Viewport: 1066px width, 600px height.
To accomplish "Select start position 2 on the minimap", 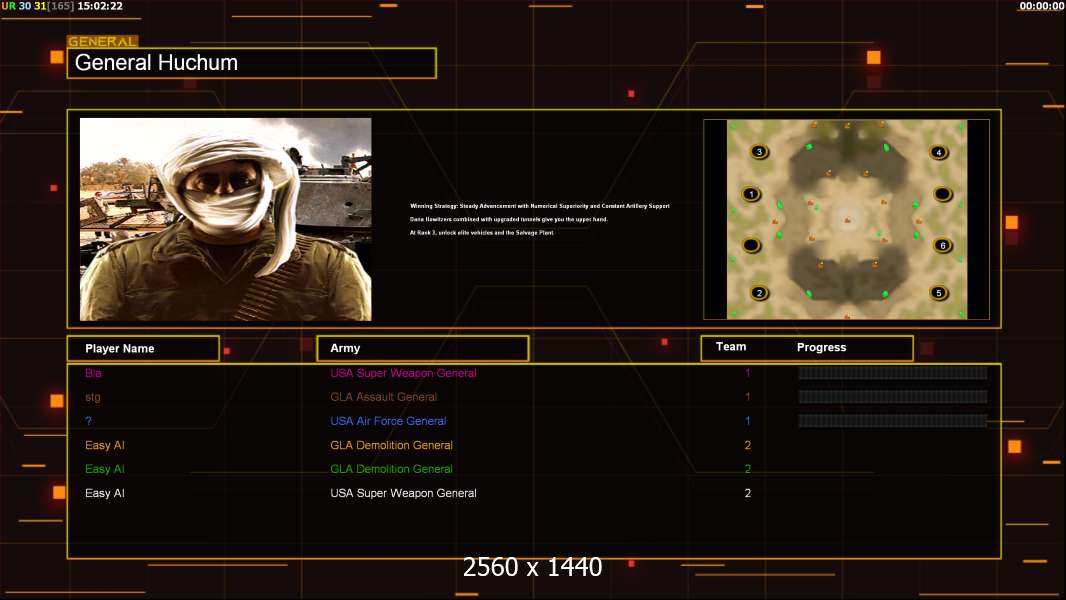I will pos(759,293).
